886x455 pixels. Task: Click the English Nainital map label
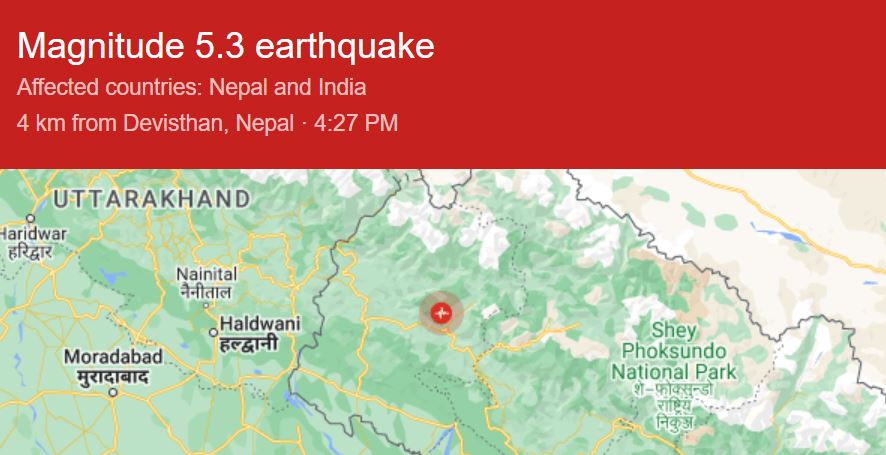tap(206, 274)
